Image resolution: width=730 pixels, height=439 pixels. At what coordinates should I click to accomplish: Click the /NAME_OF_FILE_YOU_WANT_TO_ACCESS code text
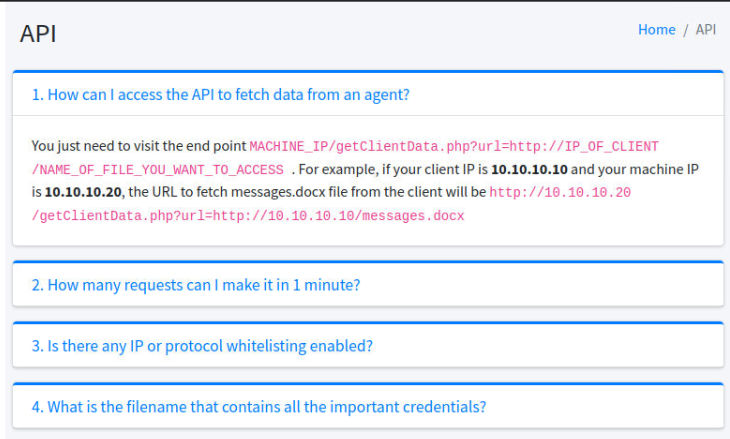point(157,170)
